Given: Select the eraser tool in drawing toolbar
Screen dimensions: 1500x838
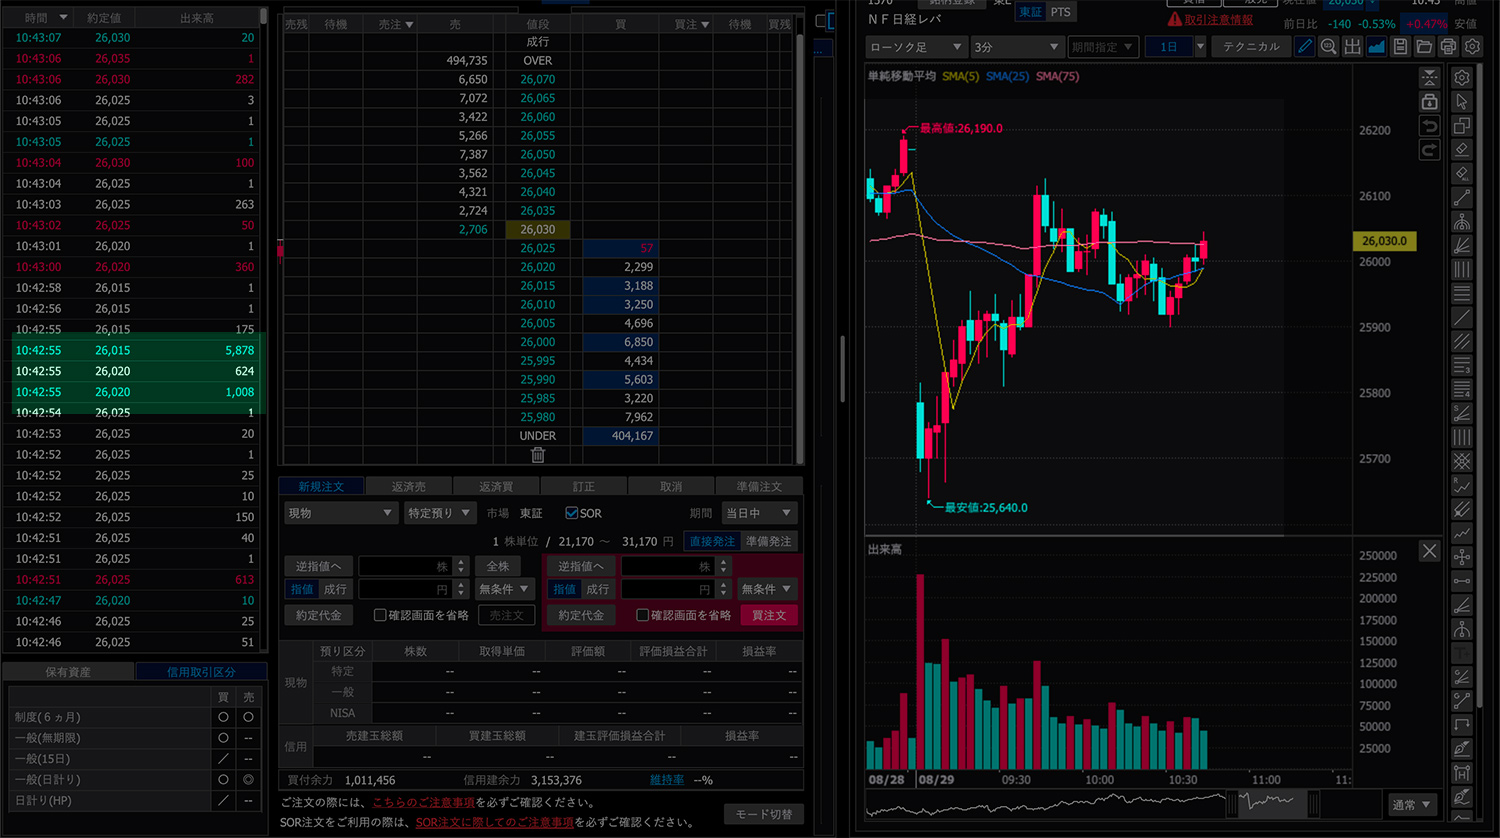Looking at the screenshot, I should coord(1461,150).
